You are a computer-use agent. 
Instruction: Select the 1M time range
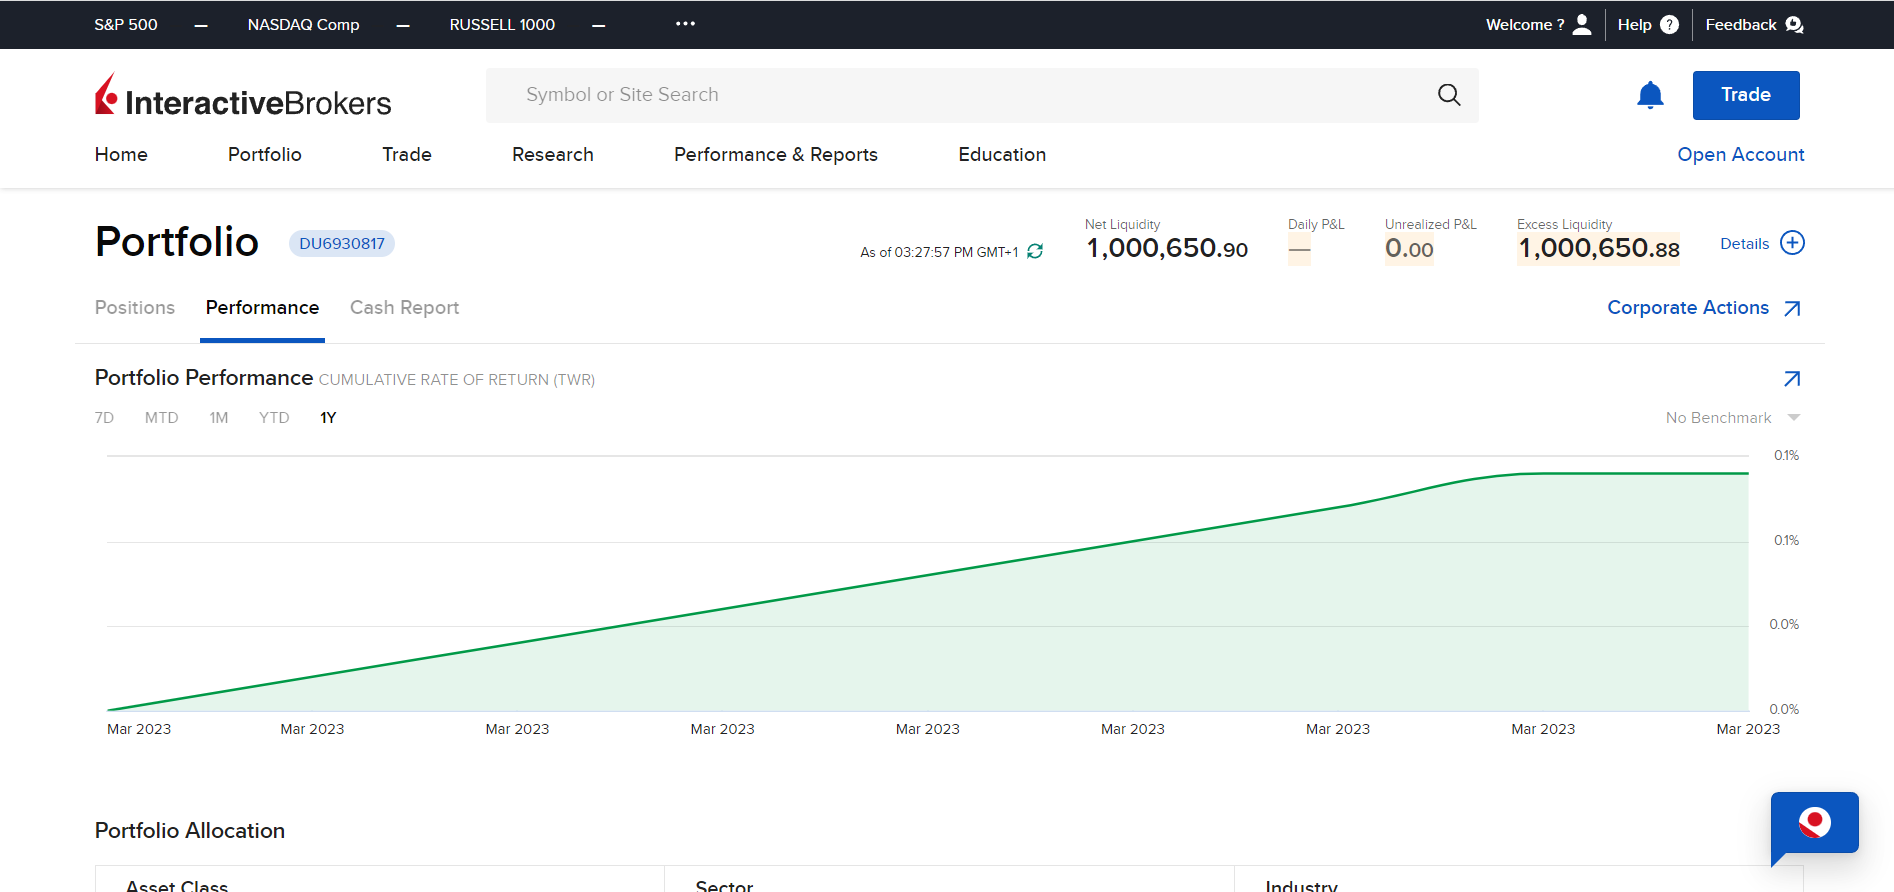tap(219, 417)
